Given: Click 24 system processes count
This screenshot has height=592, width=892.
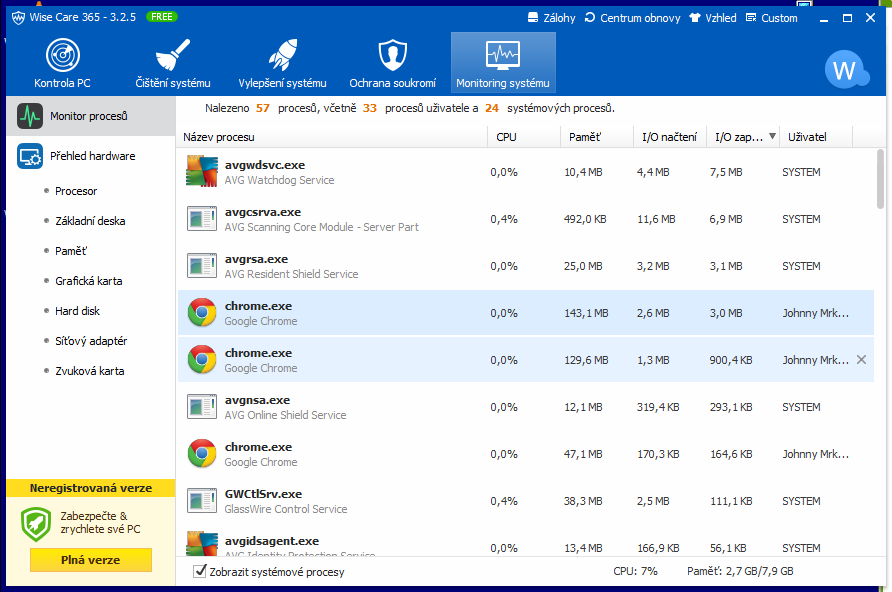Looking at the screenshot, I should (x=492, y=108).
